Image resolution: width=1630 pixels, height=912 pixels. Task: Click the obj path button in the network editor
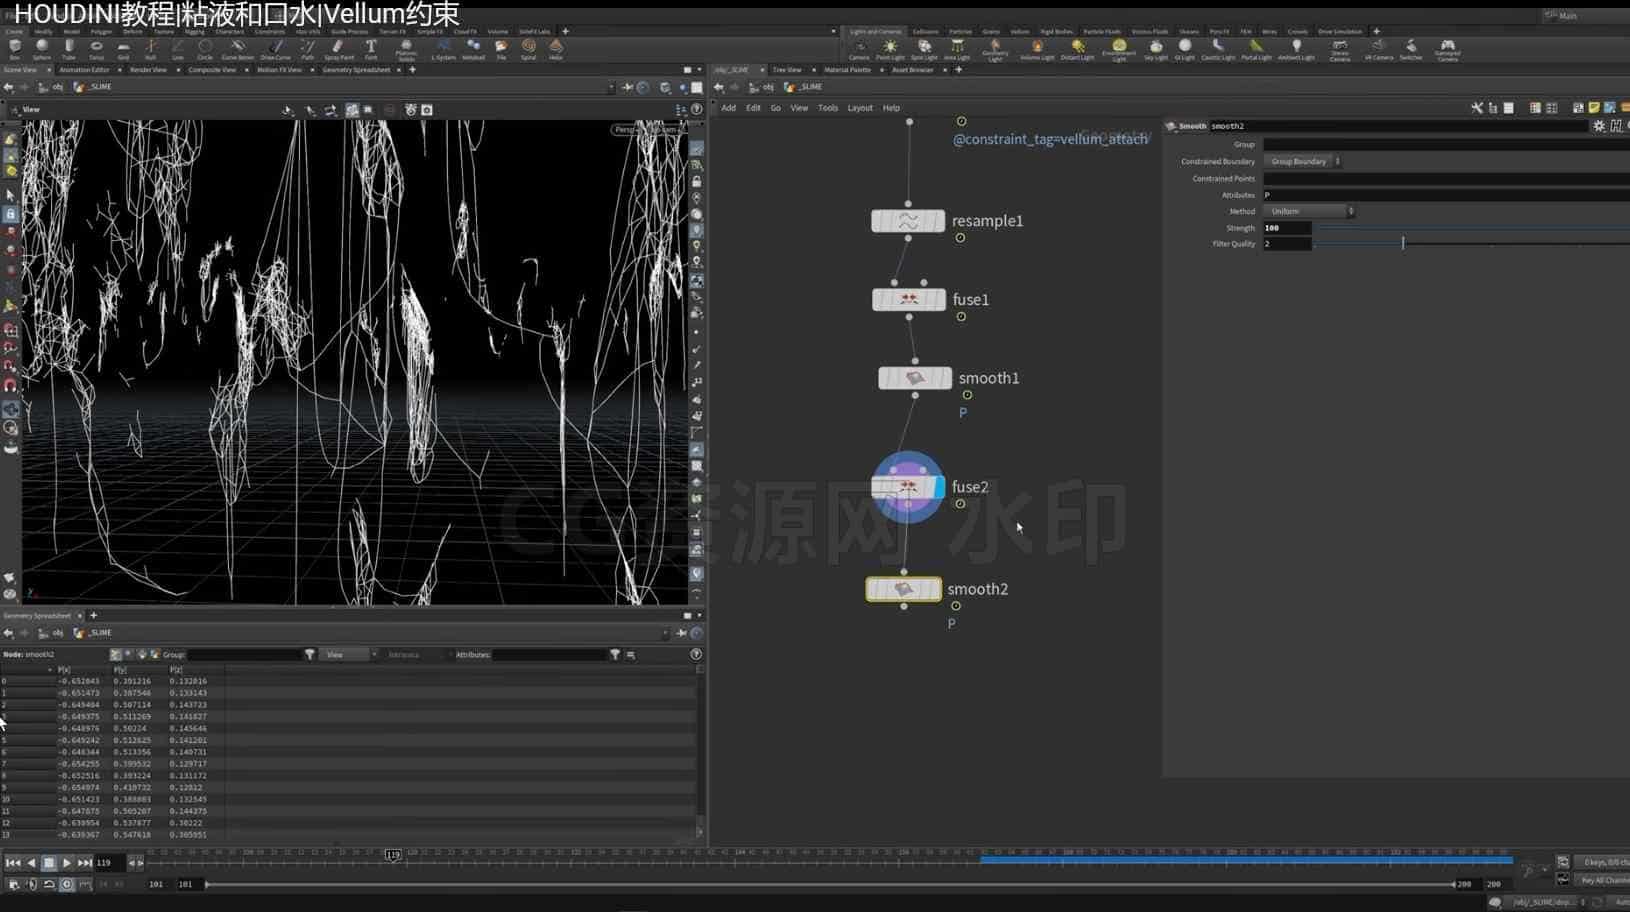coord(768,87)
